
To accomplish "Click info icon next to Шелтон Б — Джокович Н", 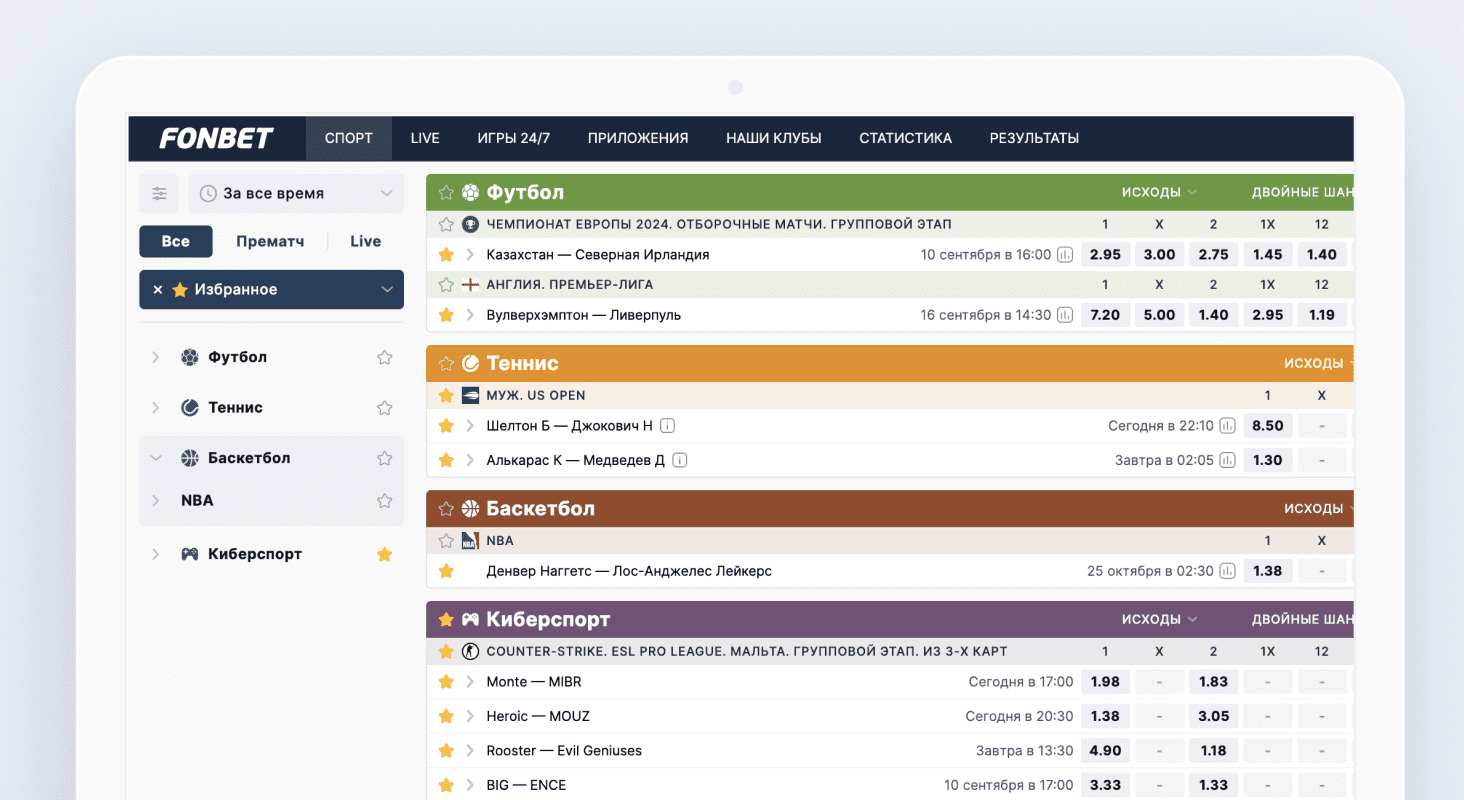I will coord(668,426).
